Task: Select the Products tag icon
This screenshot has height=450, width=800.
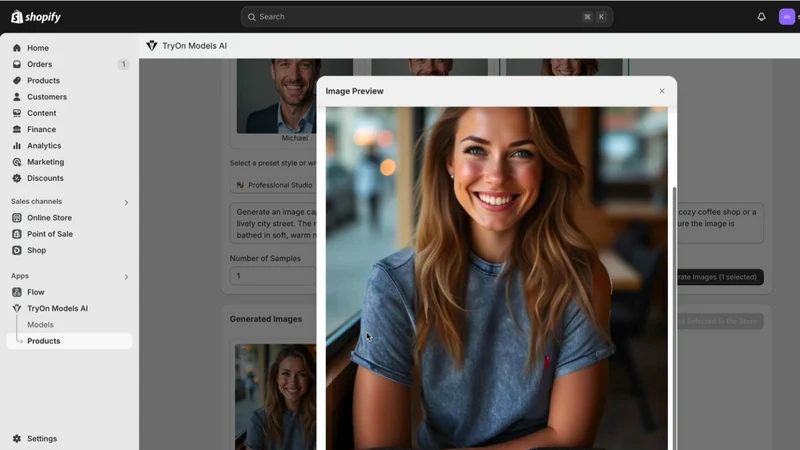Action: (x=17, y=81)
